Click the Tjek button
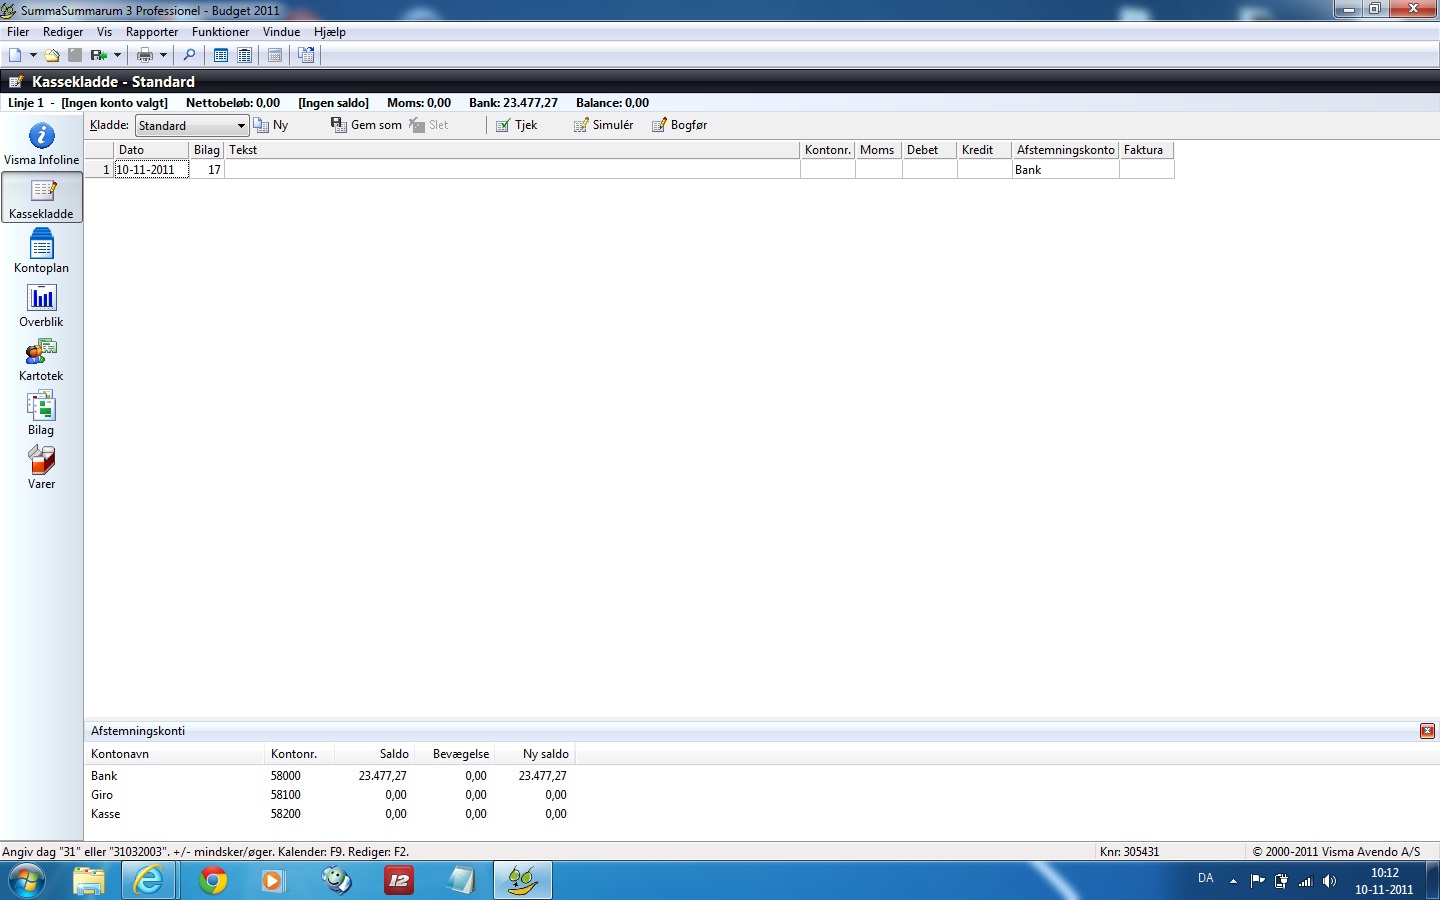The height and width of the screenshot is (900, 1440). coord(517,125)
